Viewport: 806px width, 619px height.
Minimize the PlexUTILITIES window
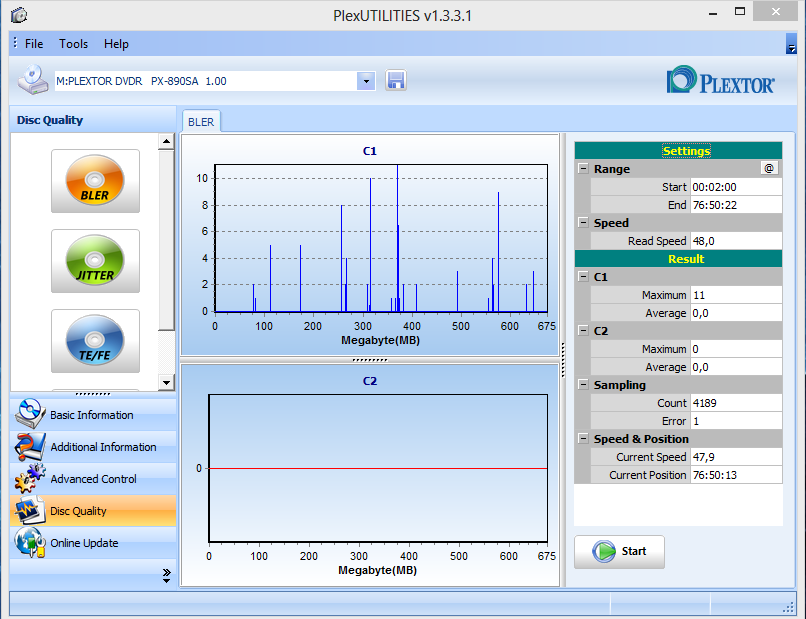click(713, 13)
